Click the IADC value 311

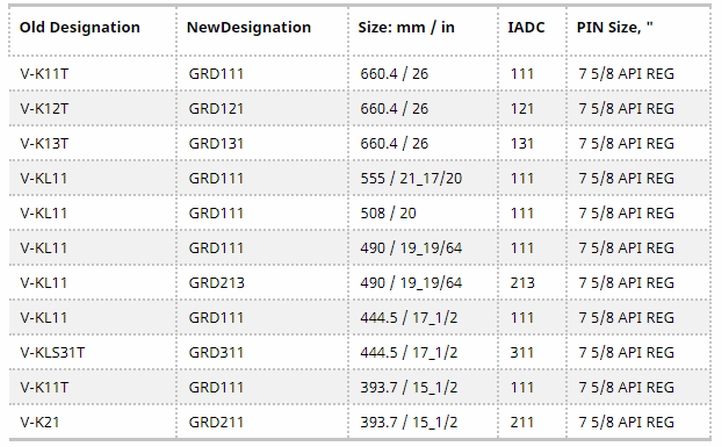click(521, 353)
